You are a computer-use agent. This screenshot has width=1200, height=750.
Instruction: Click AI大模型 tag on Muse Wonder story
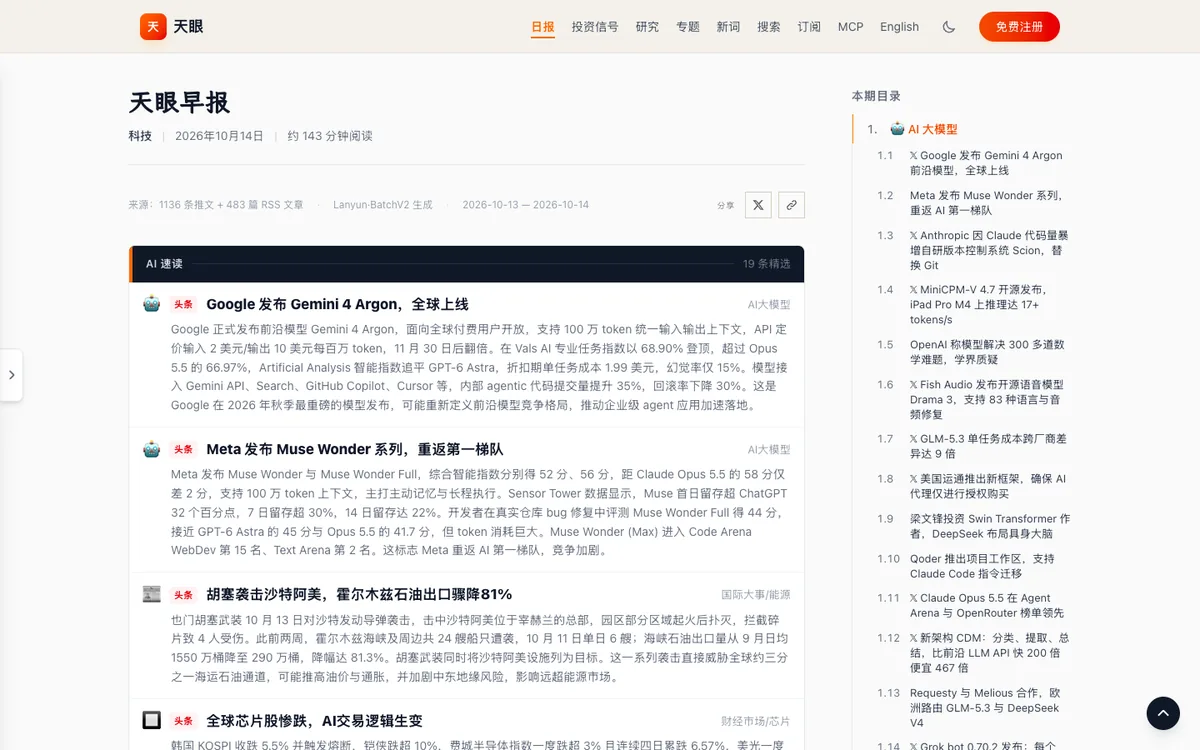769,450
